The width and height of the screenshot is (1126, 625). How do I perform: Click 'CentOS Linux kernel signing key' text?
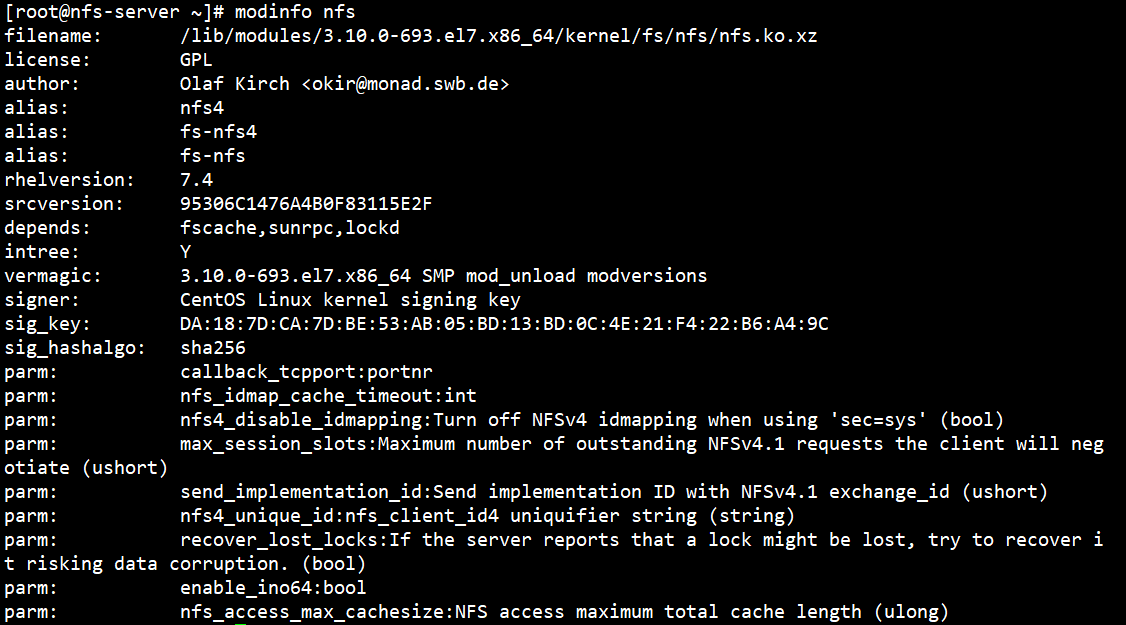(x=350, y=300)
